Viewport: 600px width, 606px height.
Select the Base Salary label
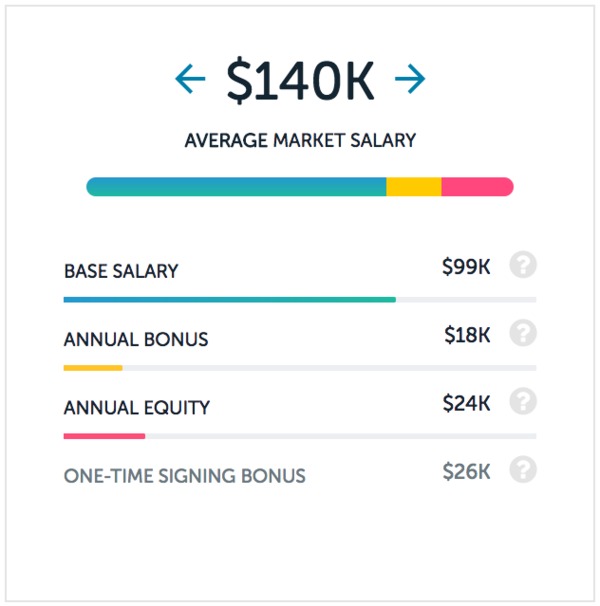(121, 271)
